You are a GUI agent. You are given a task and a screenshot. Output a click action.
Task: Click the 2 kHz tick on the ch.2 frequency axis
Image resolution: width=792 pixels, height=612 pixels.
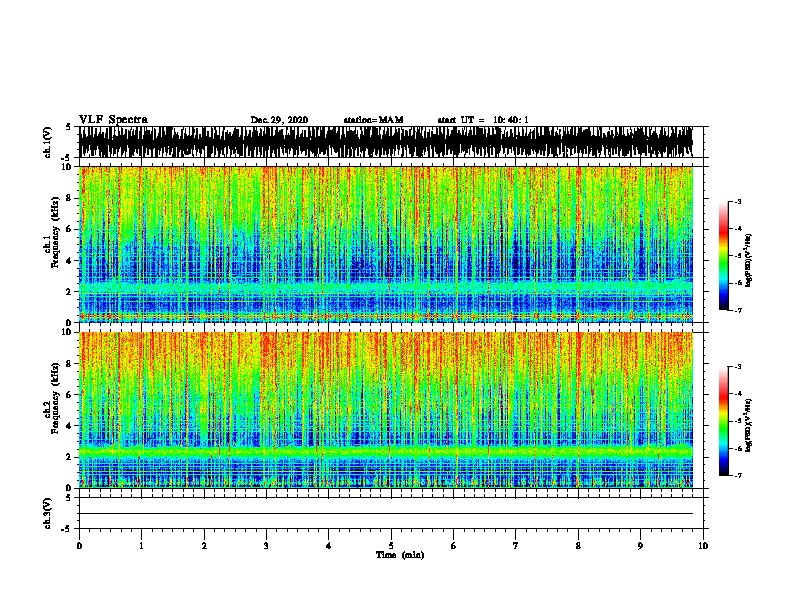(x=70, y=457)
